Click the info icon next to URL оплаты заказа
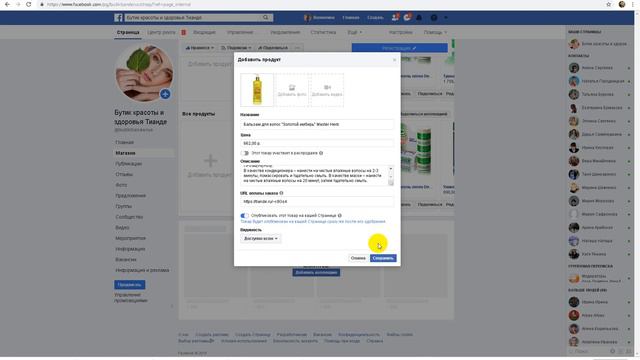The width and height of the screenshot is (640, 360). [281, 193]
